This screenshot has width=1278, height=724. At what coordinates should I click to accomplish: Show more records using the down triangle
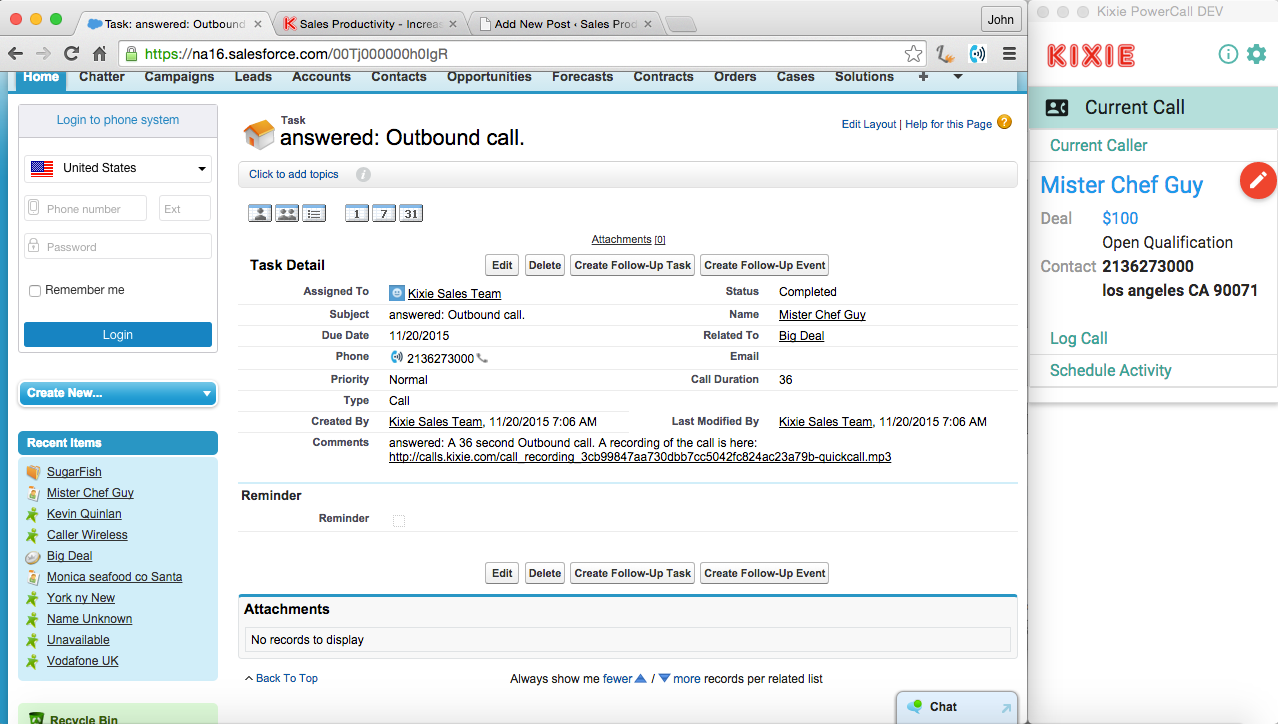(x=664, y=679)
